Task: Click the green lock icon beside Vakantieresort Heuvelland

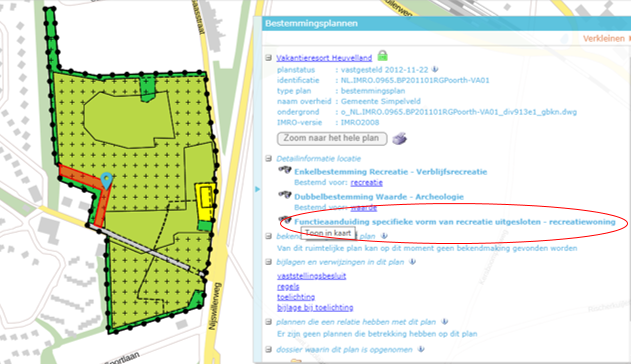Action: (382, 55)
